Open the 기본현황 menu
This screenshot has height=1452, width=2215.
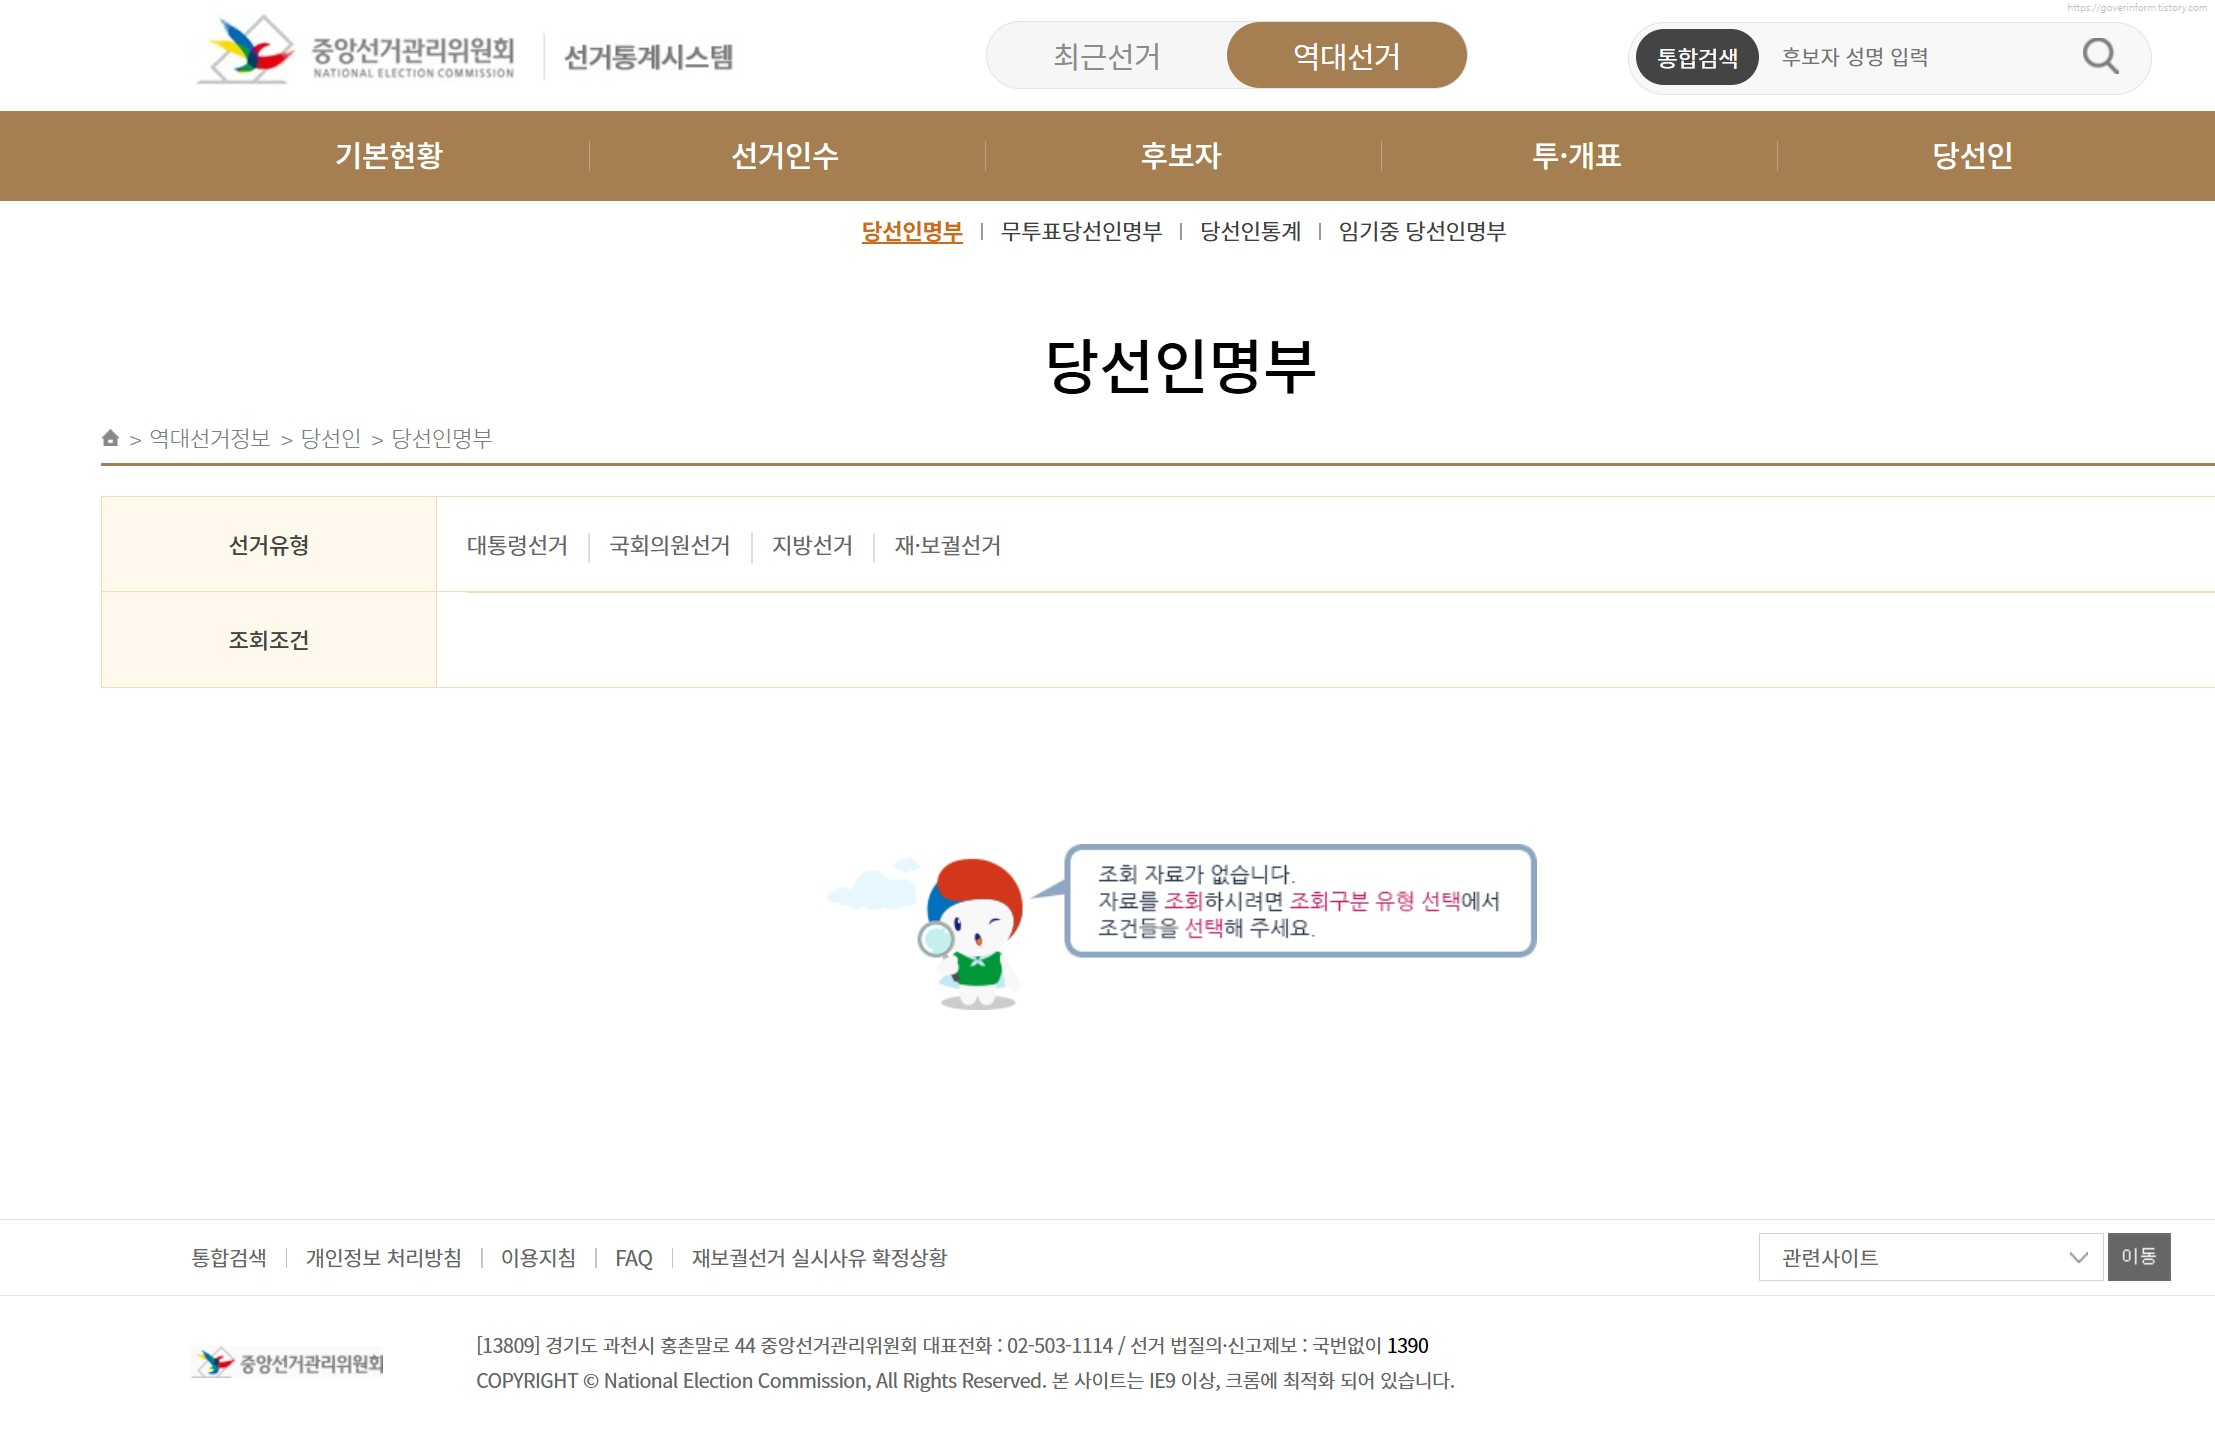pyautogui.click(x=388, y=156)
